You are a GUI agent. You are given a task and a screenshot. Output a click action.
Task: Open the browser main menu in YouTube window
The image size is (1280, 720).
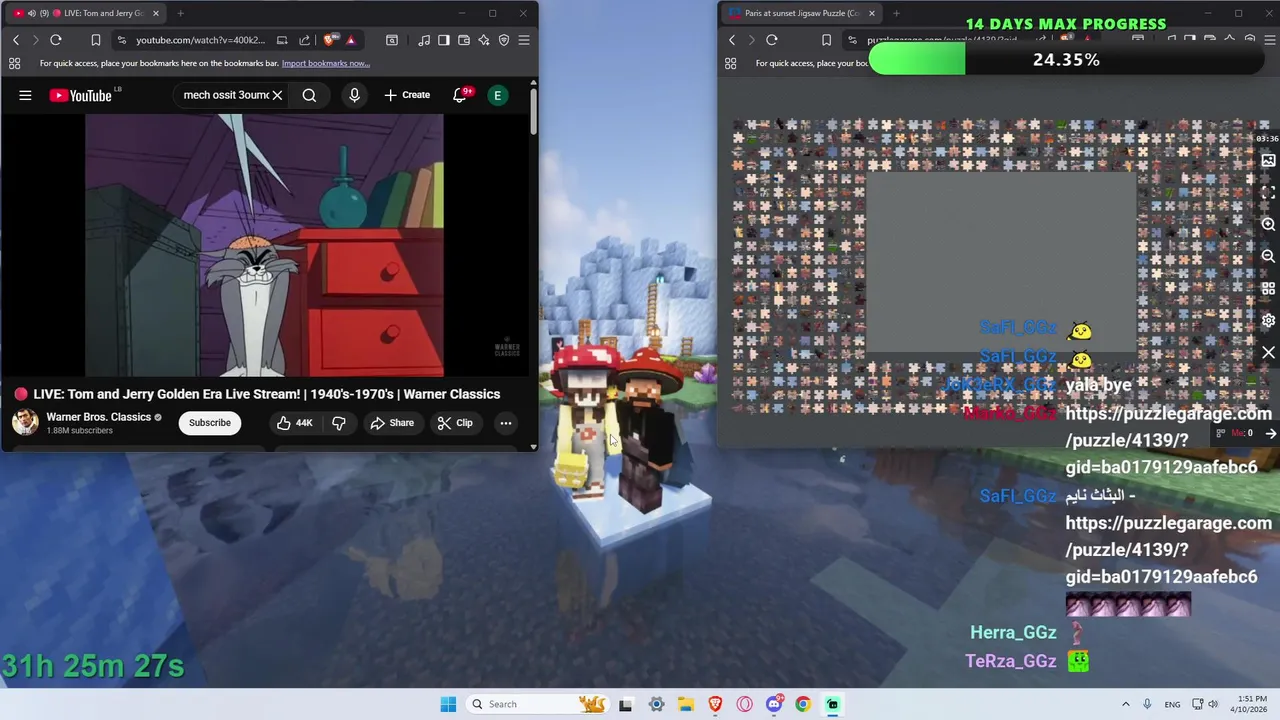(x=524, y=40)
